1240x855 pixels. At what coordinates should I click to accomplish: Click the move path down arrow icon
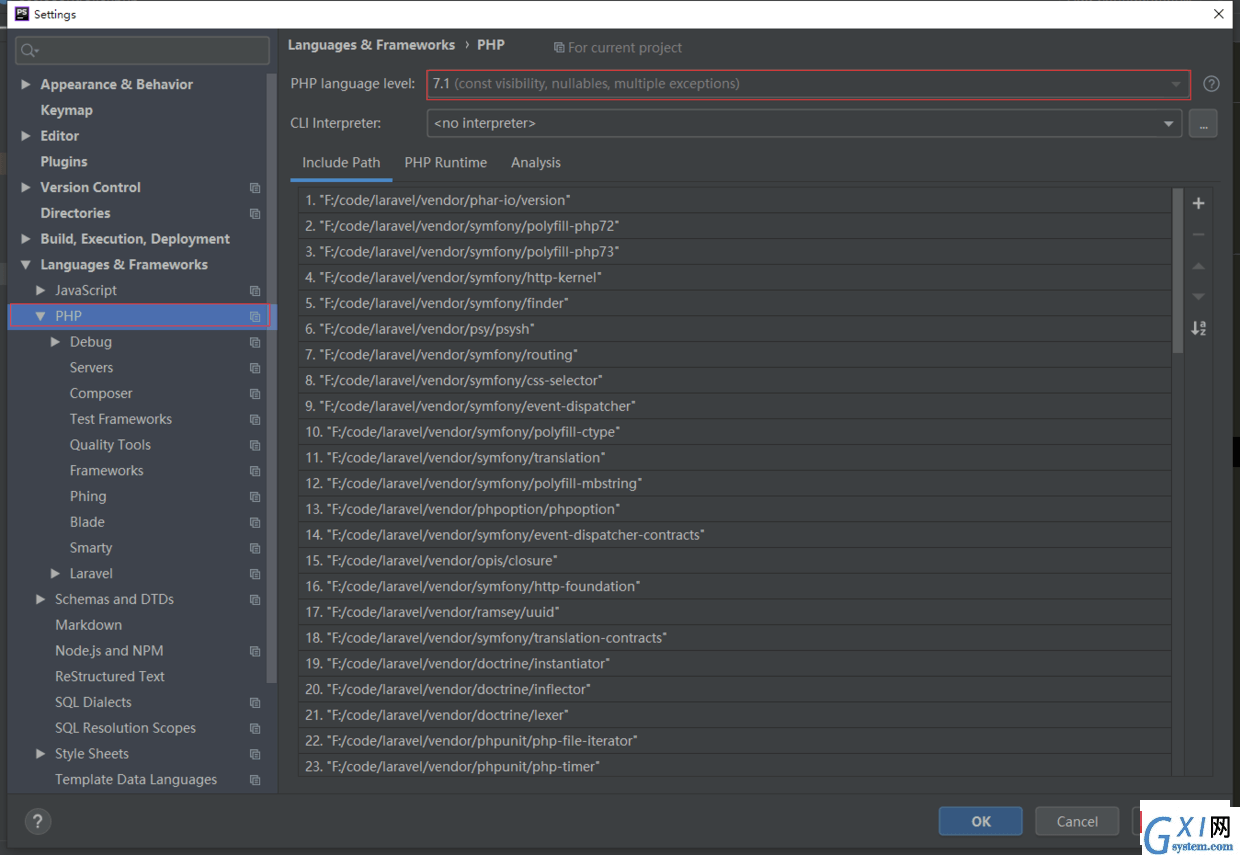pos(1199,297)
